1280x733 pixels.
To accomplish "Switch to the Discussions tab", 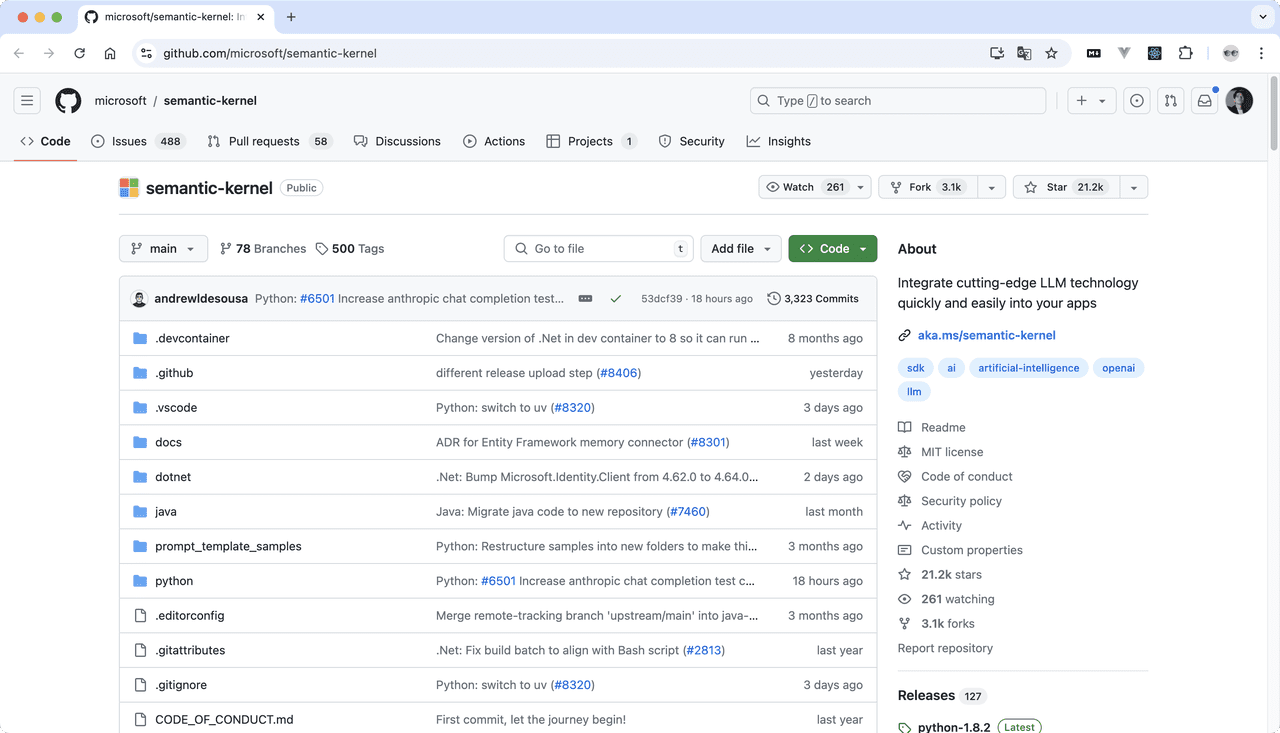I will click(x=397, y=141).
